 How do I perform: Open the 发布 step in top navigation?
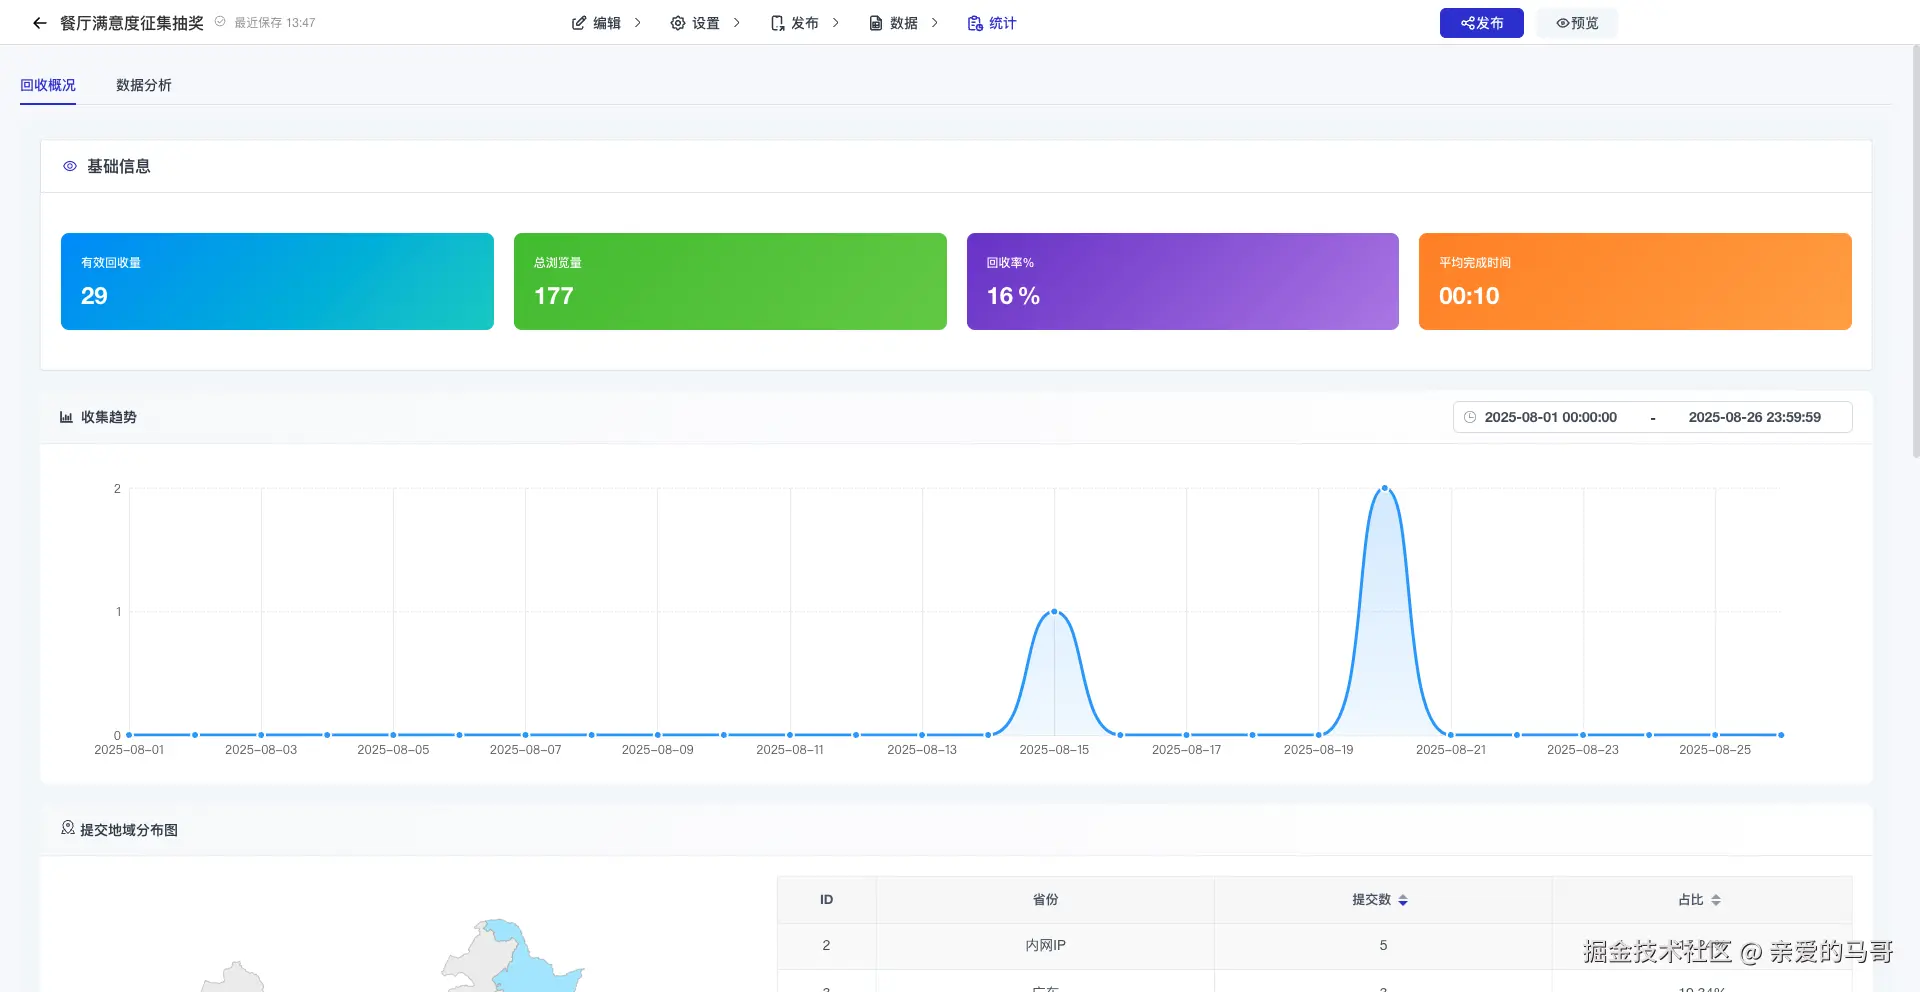coord(794,23)
